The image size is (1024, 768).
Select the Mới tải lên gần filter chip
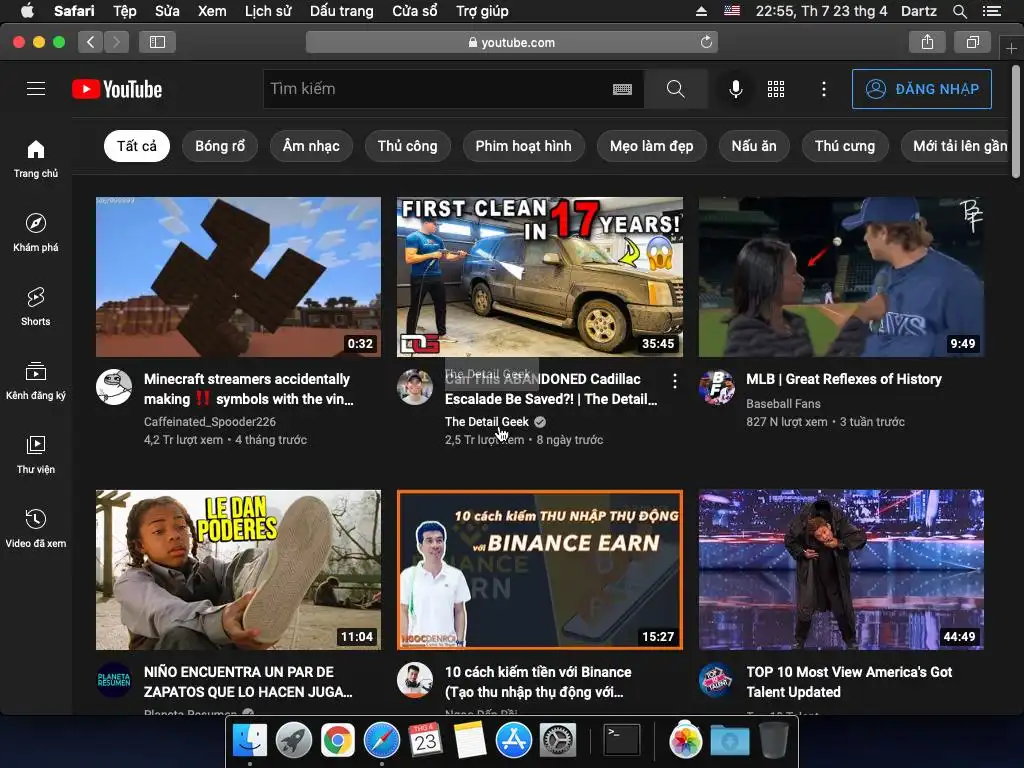point(955,146)
